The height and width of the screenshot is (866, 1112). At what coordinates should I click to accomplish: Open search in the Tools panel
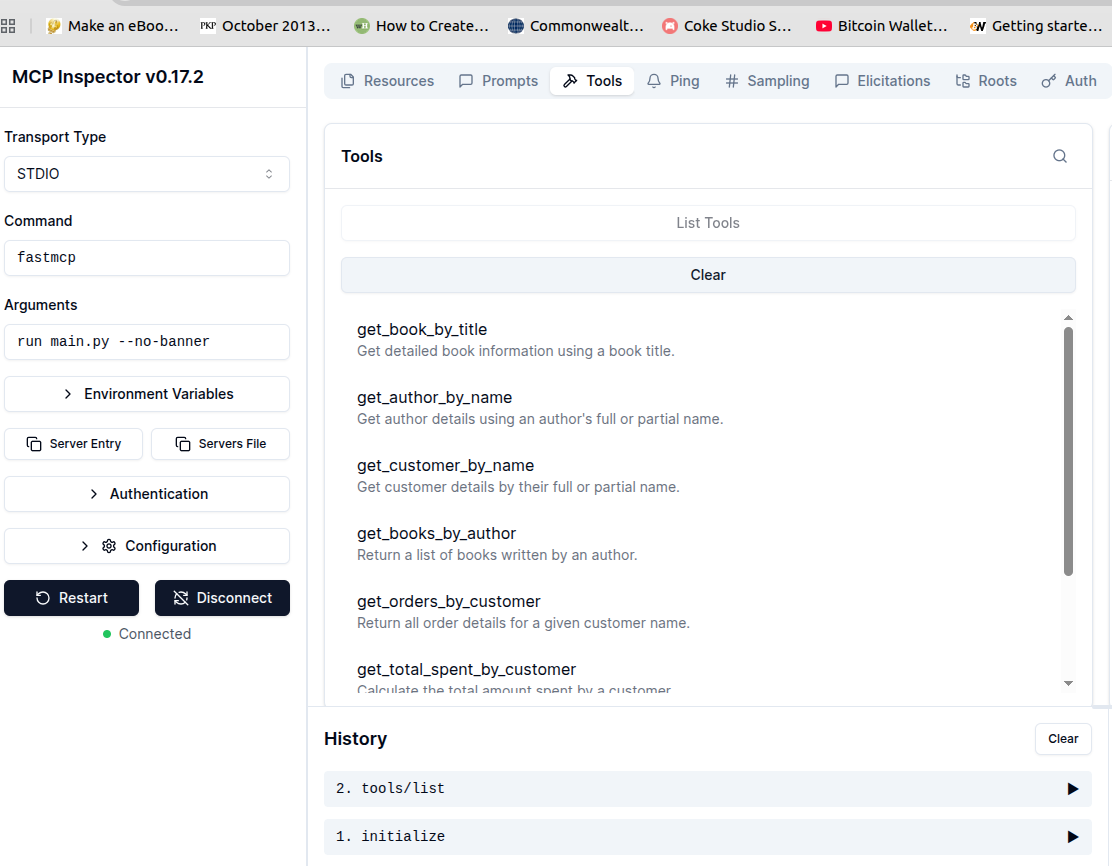coord(1059,156)
